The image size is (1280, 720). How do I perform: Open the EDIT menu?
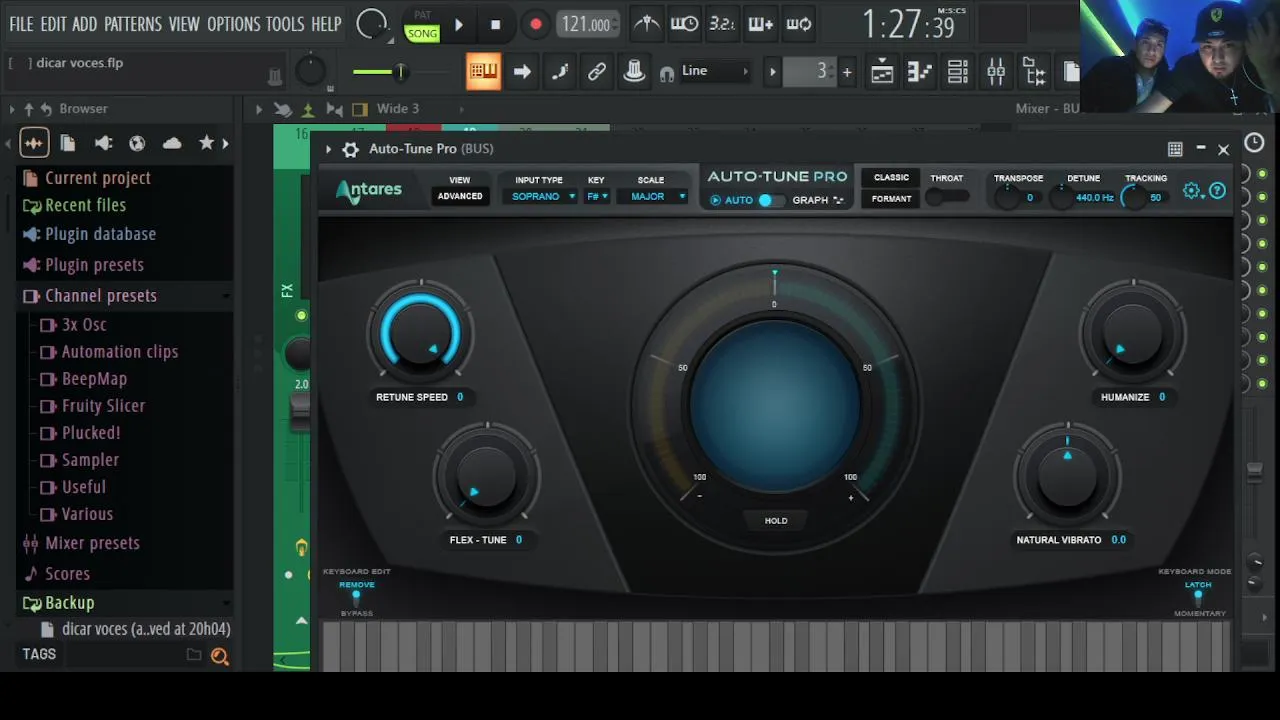pos(53,24)
